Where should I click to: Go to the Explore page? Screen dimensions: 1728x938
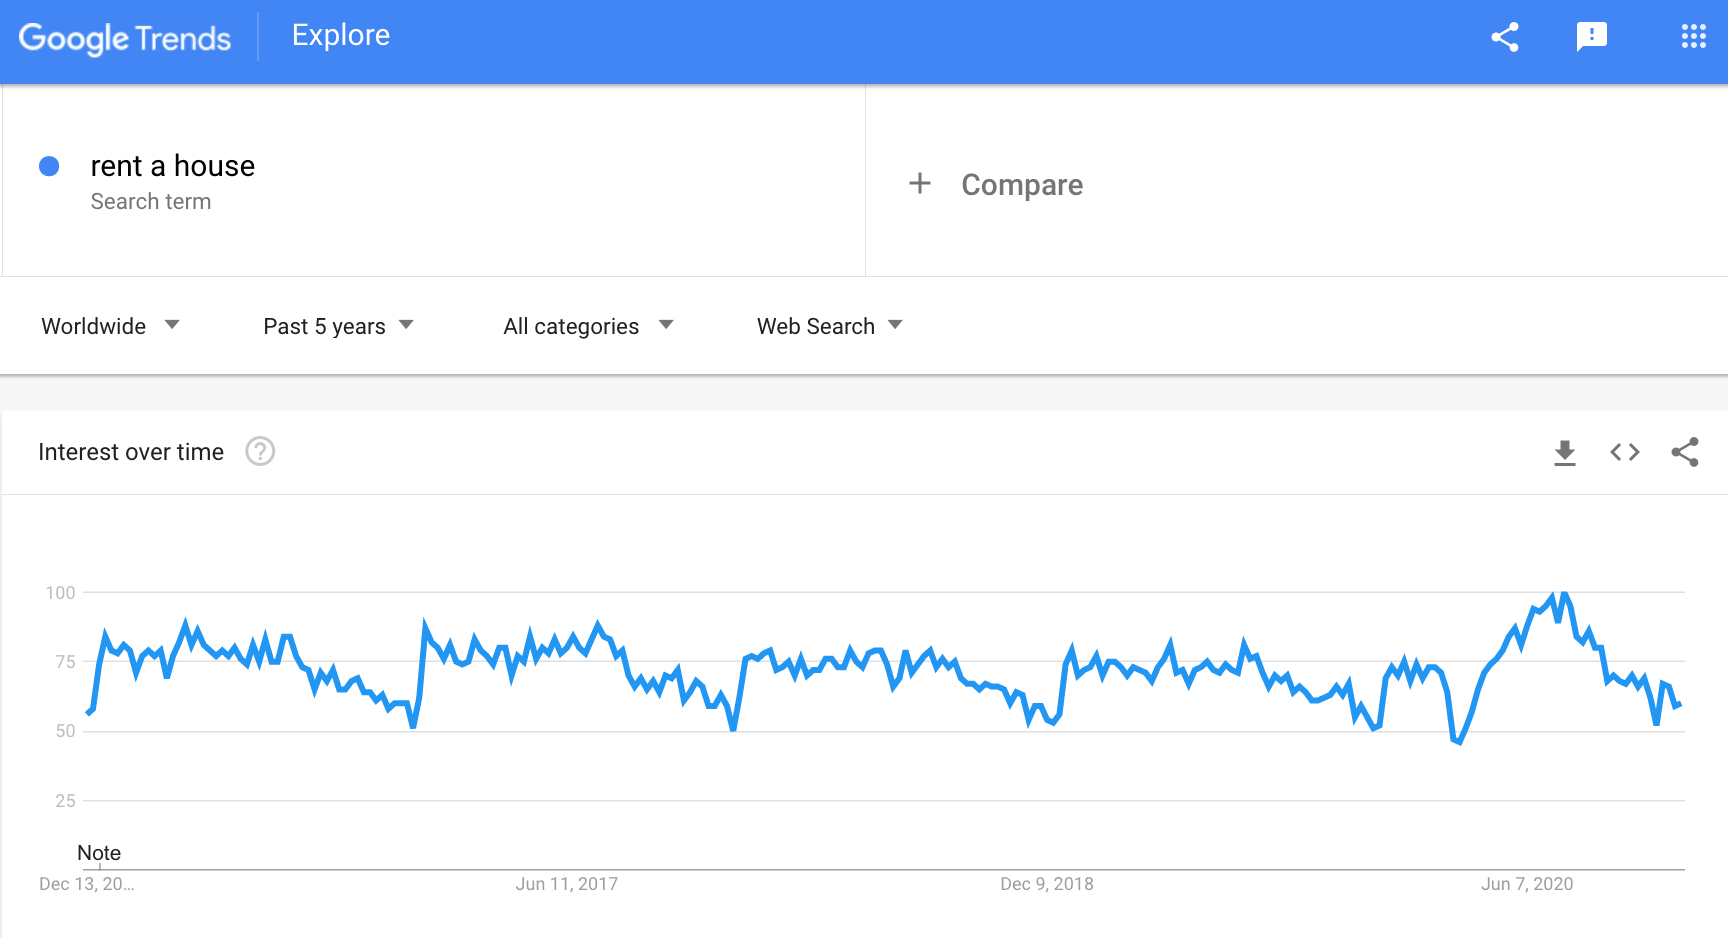[x=341, y=36]
